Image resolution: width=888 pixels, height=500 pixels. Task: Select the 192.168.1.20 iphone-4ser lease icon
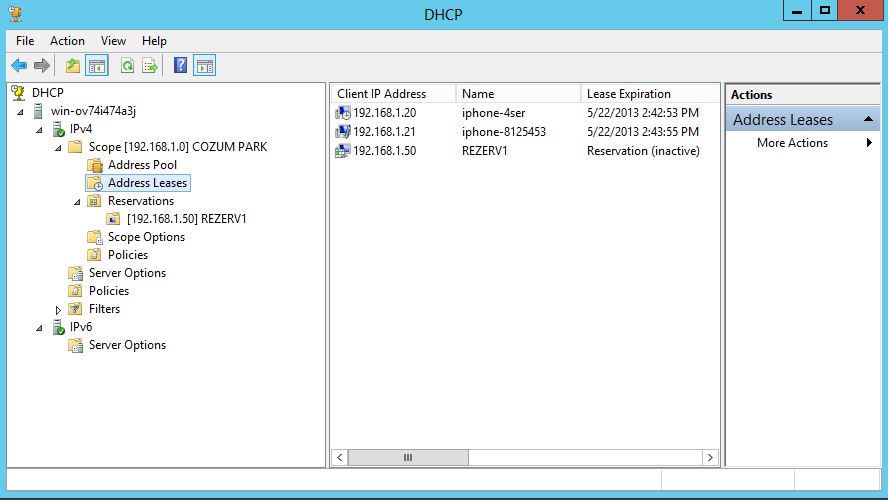coord(343,113)
